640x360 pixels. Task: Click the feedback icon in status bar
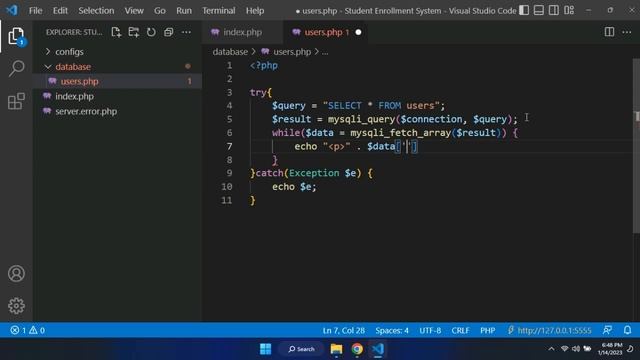(x=607, y=330)
